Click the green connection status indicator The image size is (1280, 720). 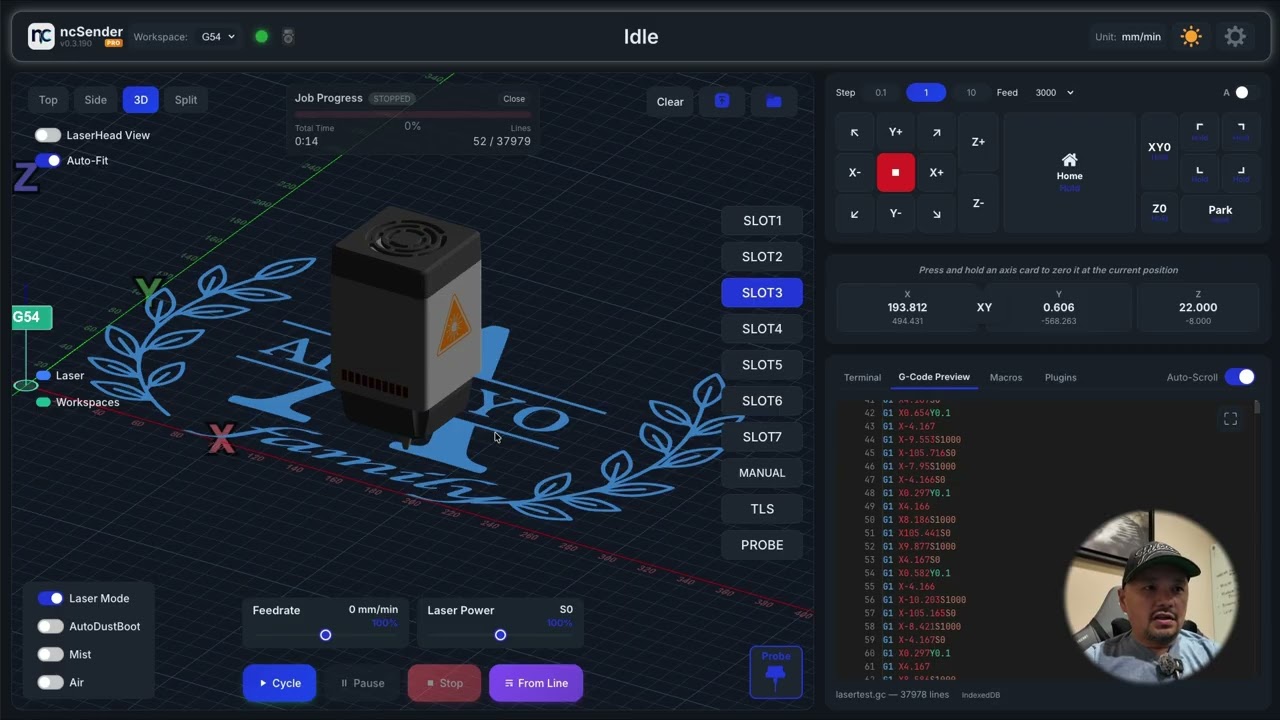261,37
